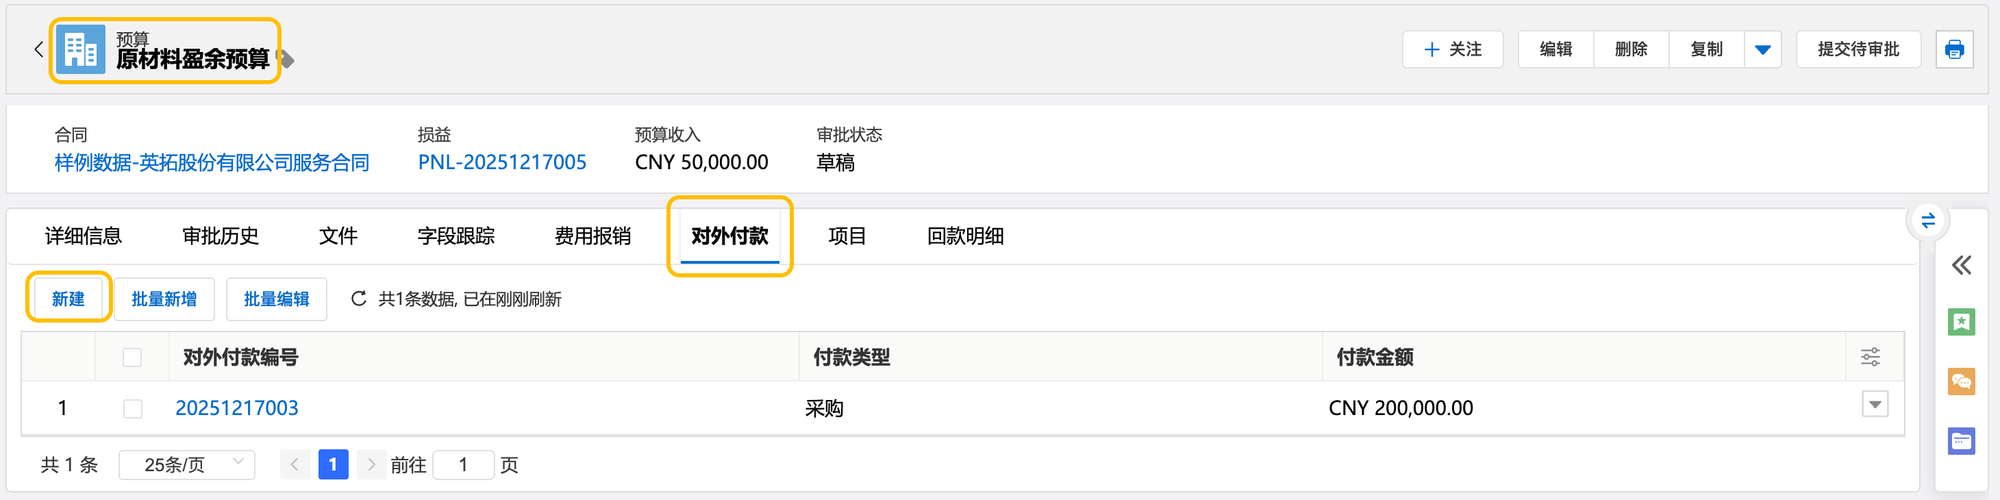Open the orange chat sidebar icon
The height and width of the screenshot is (500, 2000).
click(1961, 381)
